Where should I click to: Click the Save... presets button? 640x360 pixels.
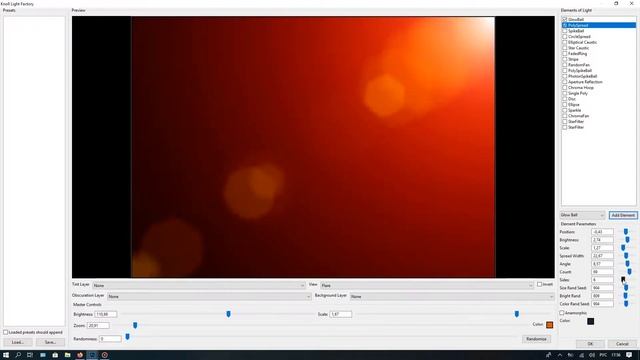tap(50, 342)
